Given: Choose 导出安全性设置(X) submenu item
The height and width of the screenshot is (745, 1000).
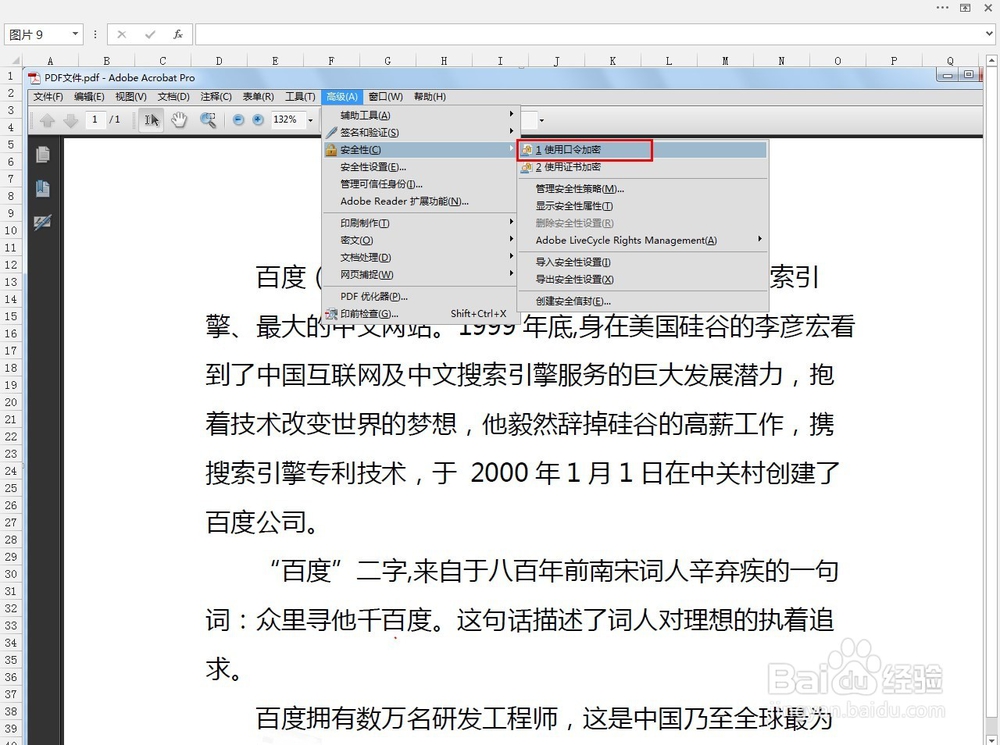Looking at the screenshot, I should click(642, 279).
